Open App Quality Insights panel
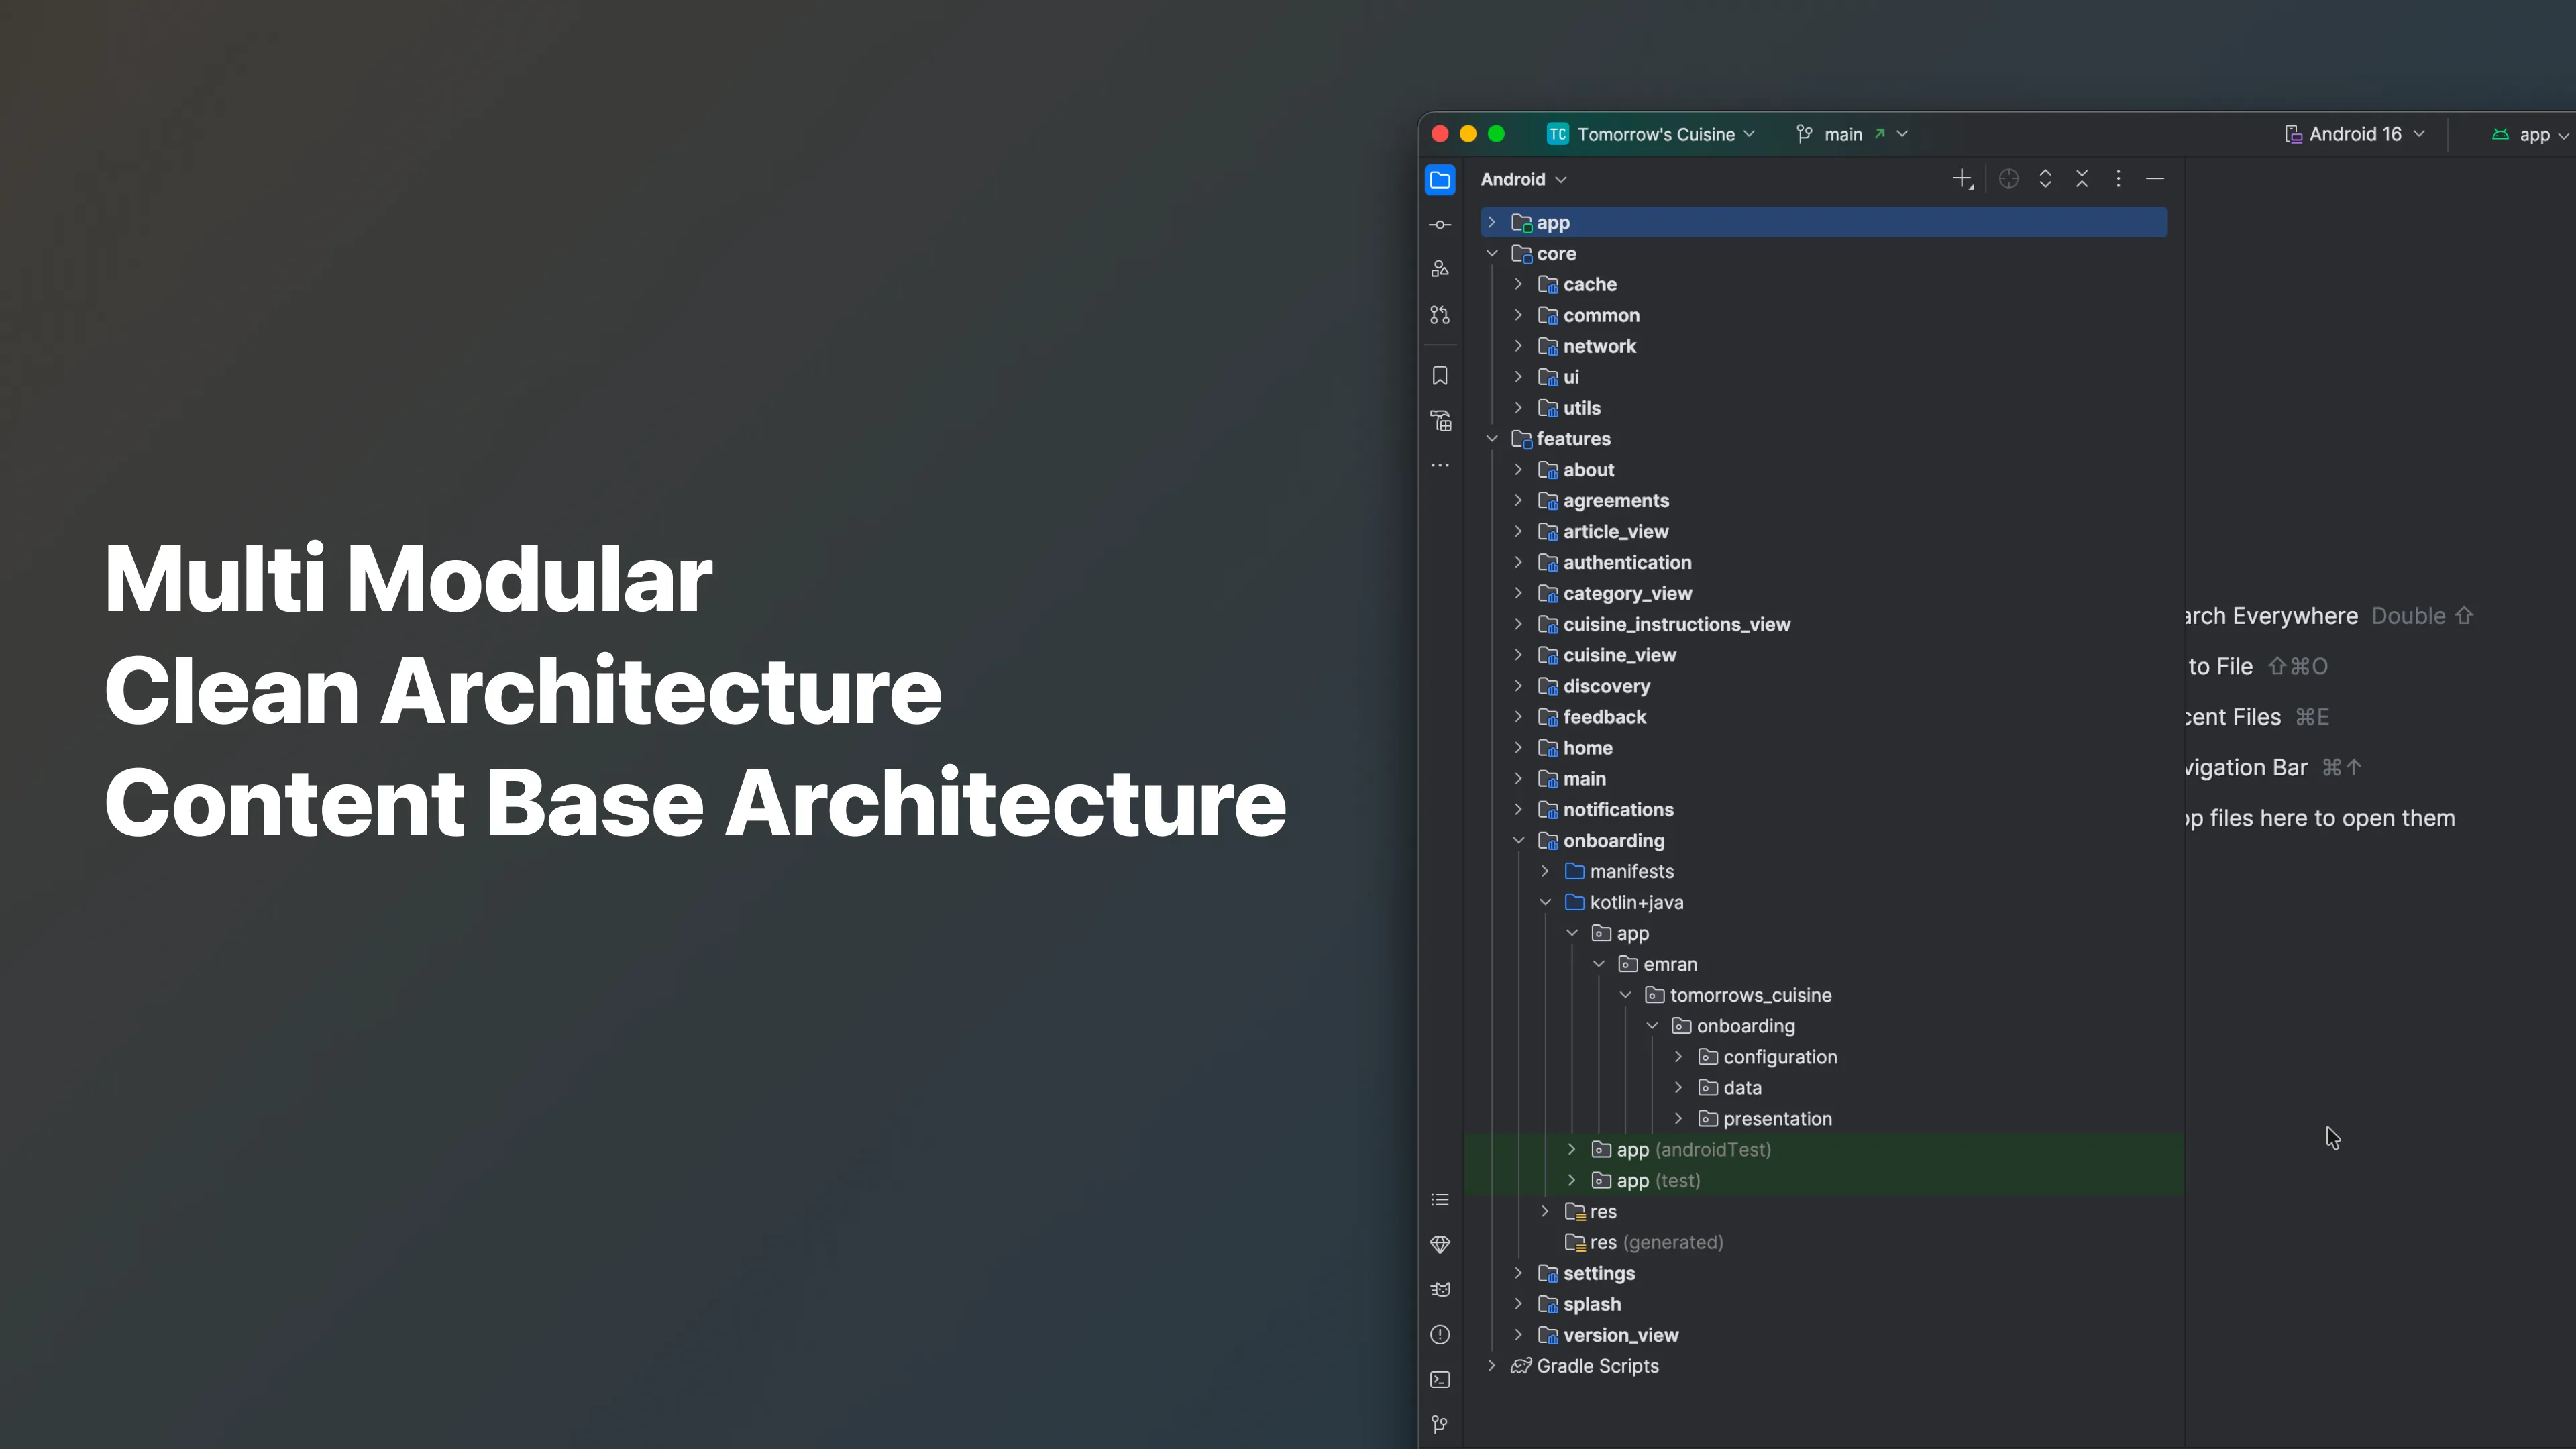Viewport: 2576px width, 1449px height. click(1440, 1245)
